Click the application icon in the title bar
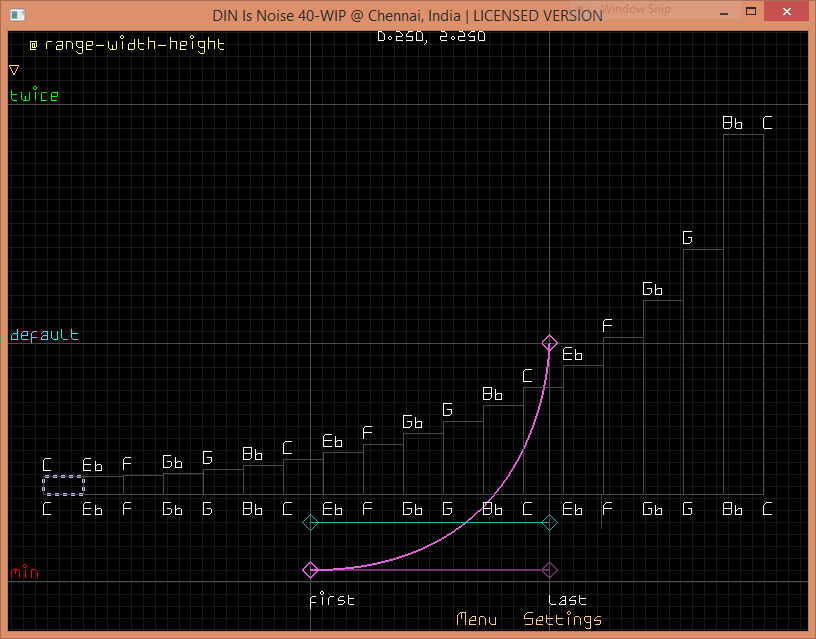This screenshot has width=816, height=639. tap(15, 15)
